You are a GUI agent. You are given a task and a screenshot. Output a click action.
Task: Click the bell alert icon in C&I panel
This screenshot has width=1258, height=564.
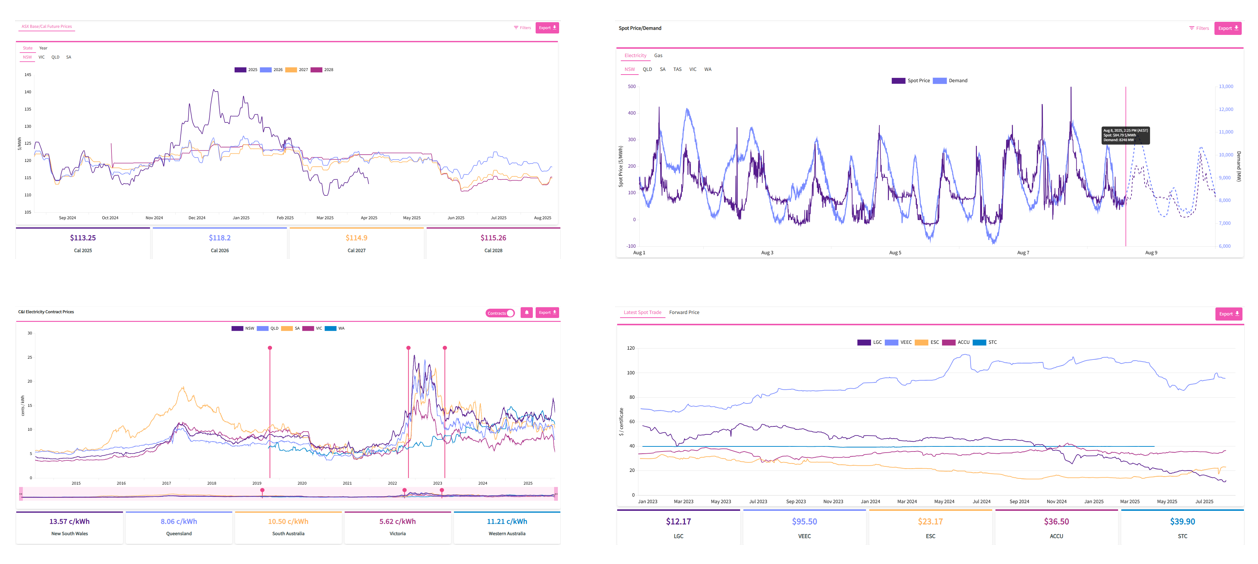(526, 313)
